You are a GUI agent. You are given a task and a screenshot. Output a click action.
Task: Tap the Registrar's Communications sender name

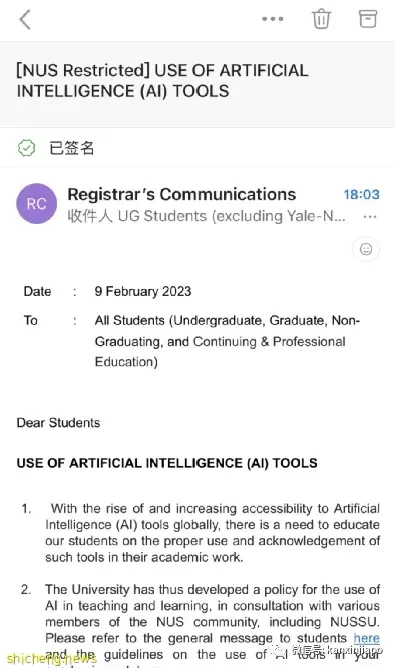[x=182, y=194]
